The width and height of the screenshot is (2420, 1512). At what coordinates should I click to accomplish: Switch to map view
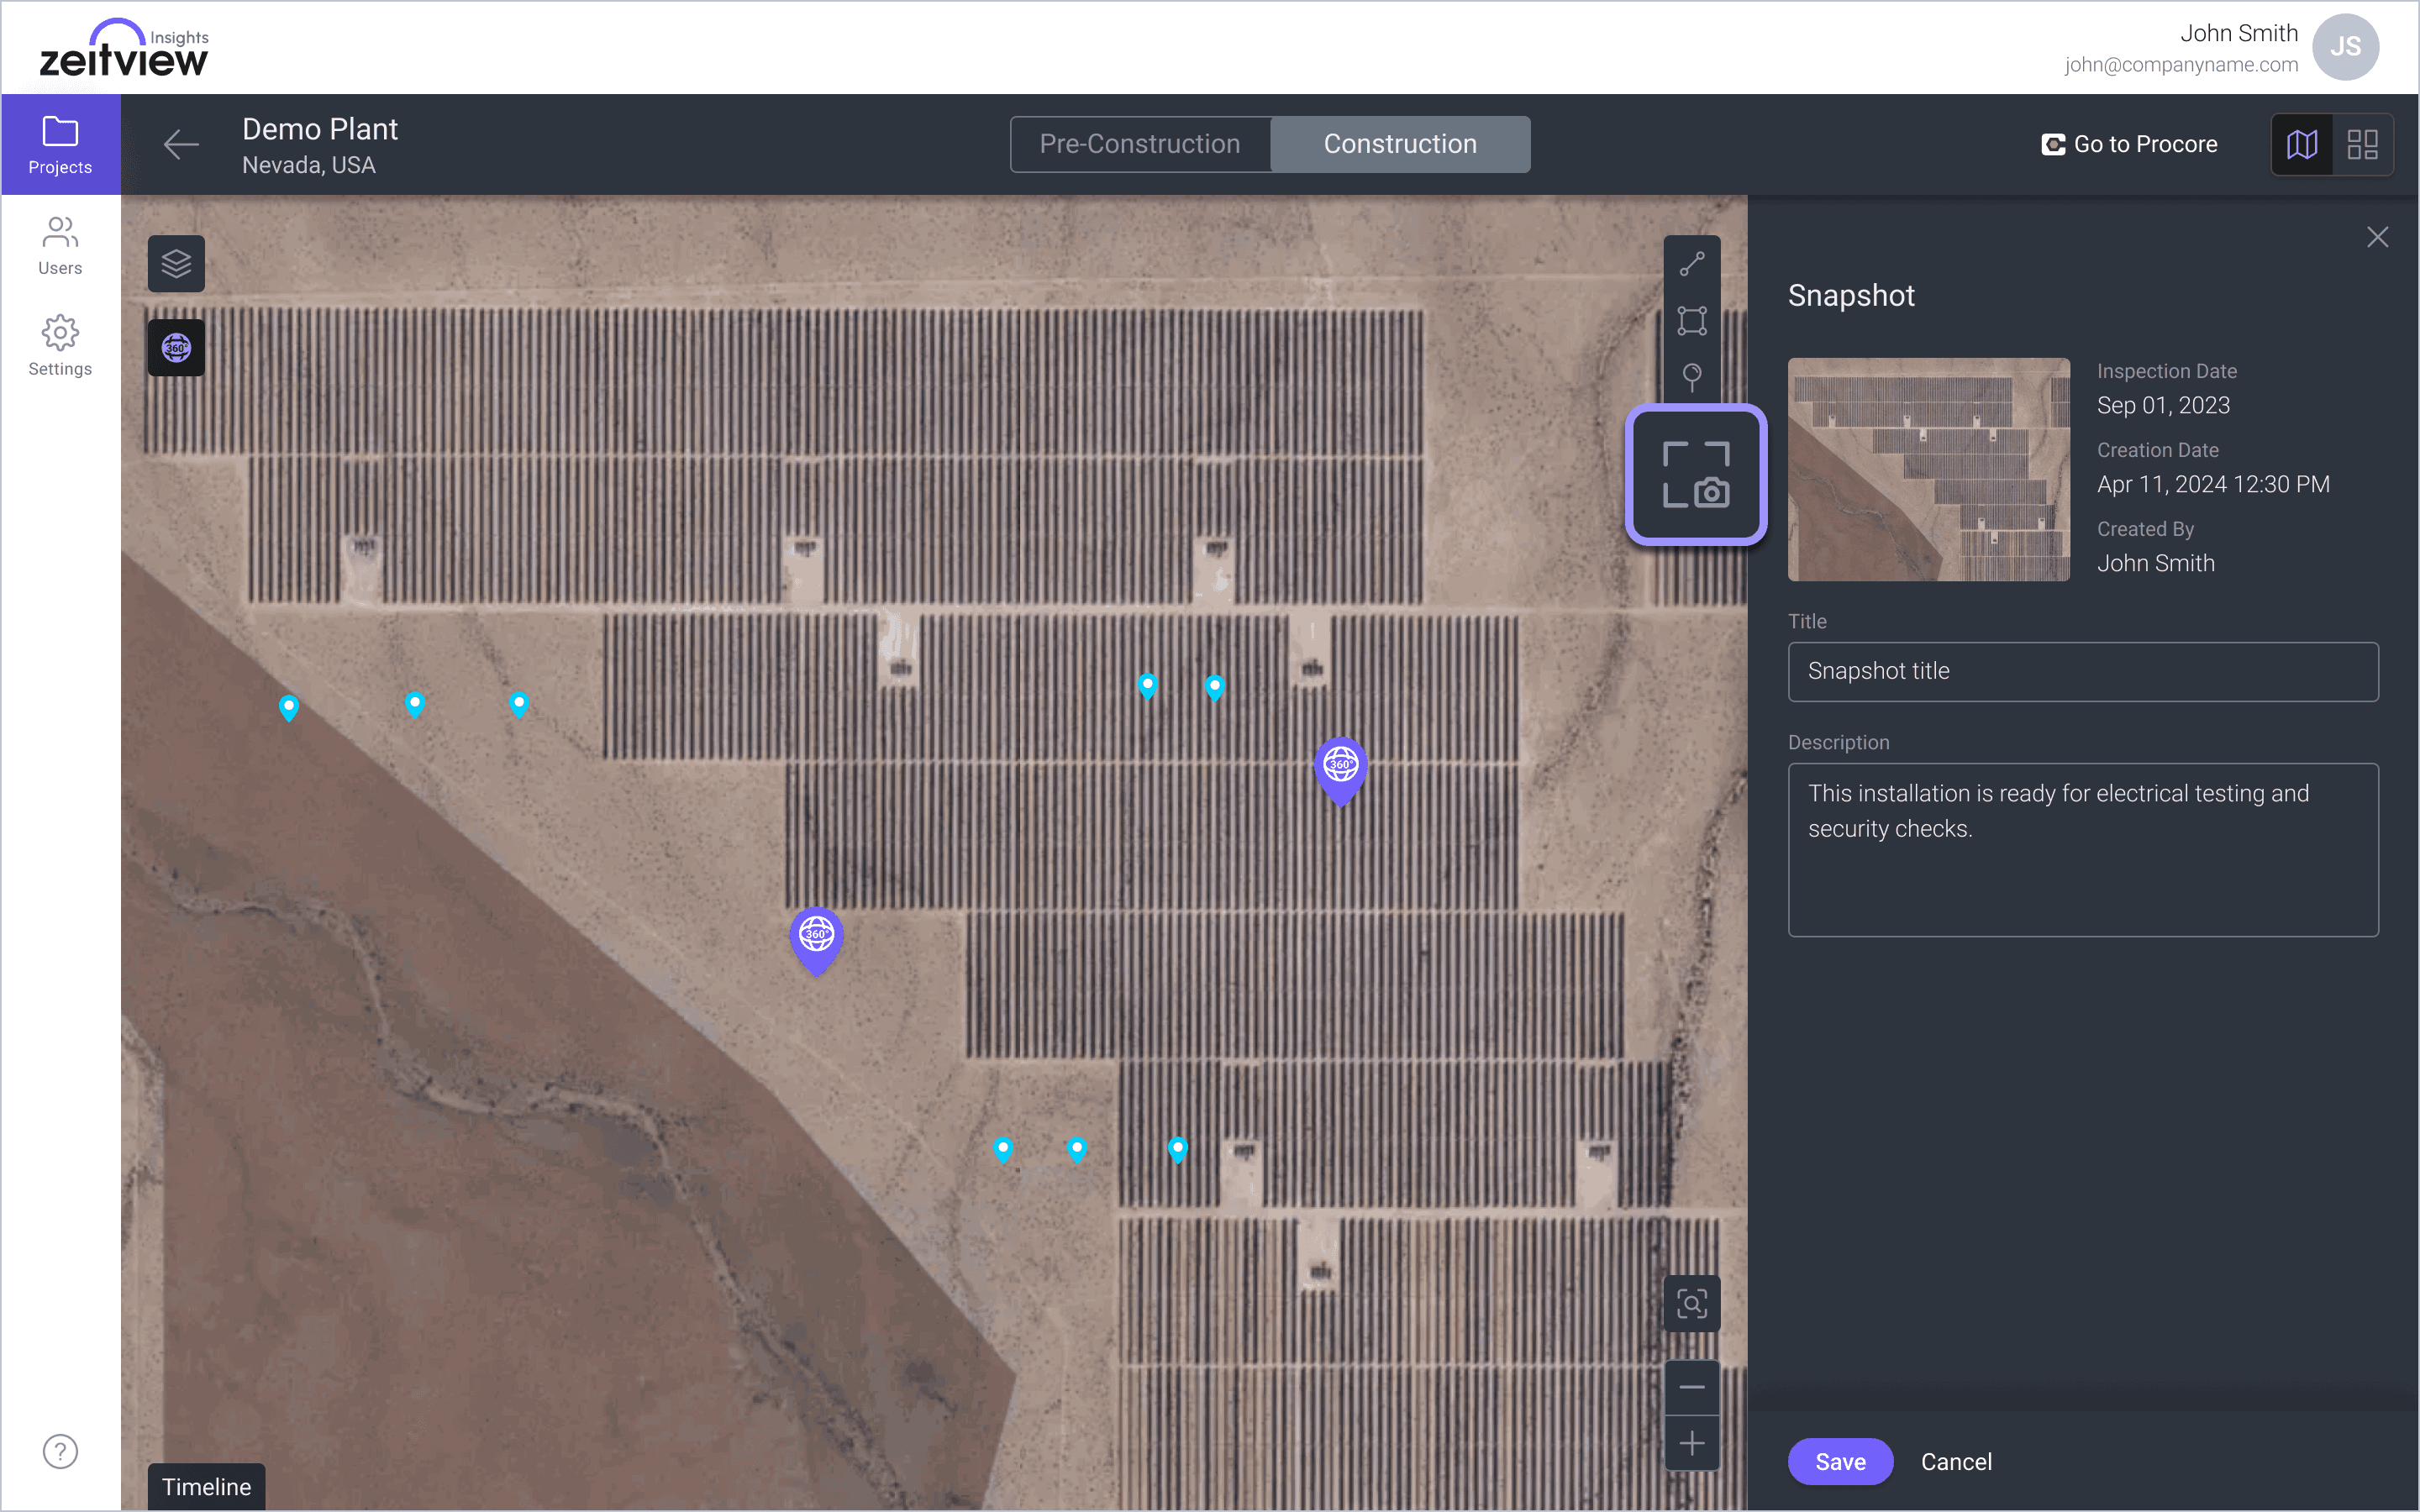pyautogui.click(x=2302, y=145)
